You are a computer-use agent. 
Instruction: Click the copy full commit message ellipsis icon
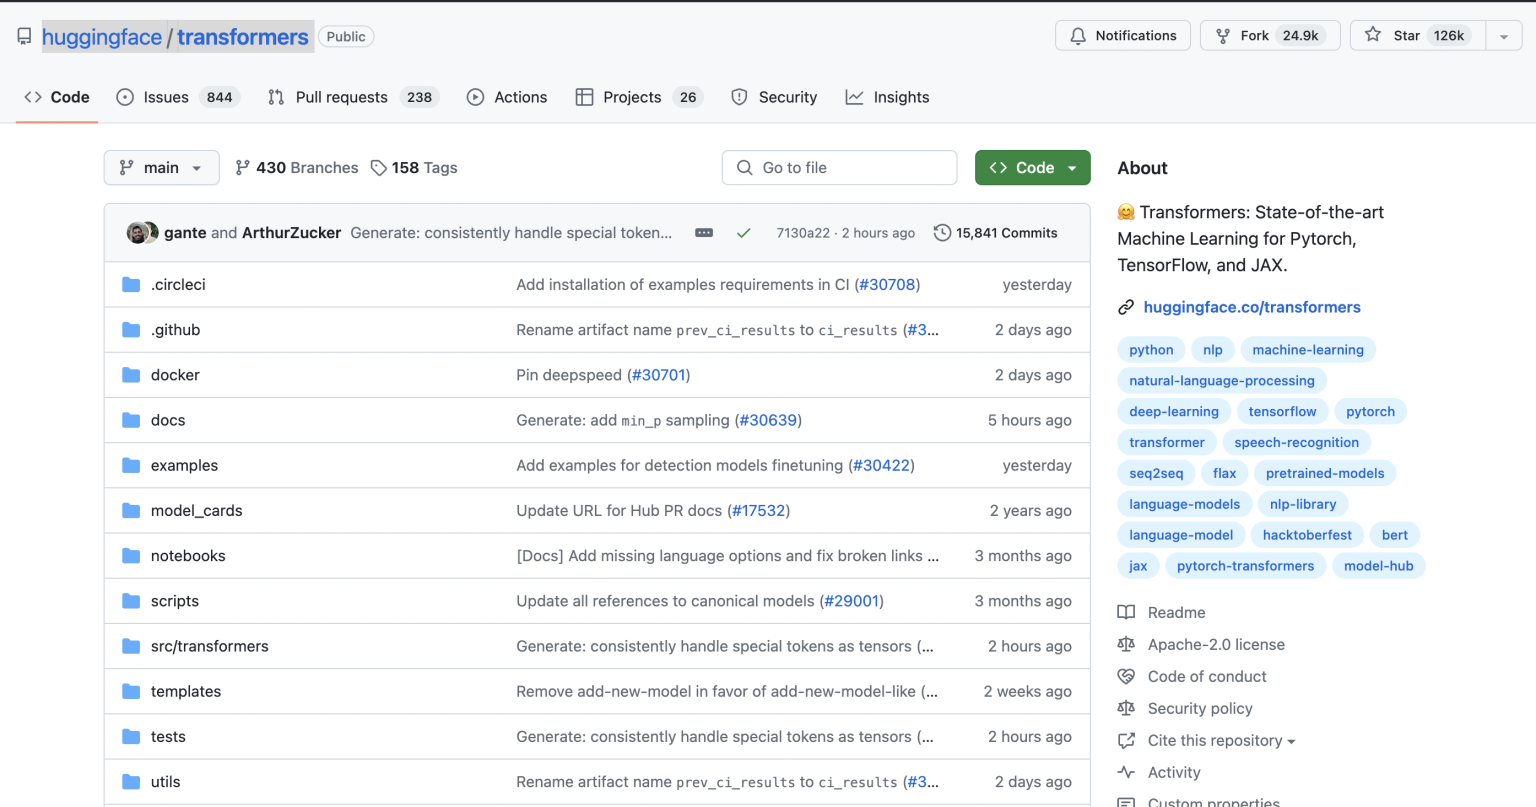coord(704,231)
